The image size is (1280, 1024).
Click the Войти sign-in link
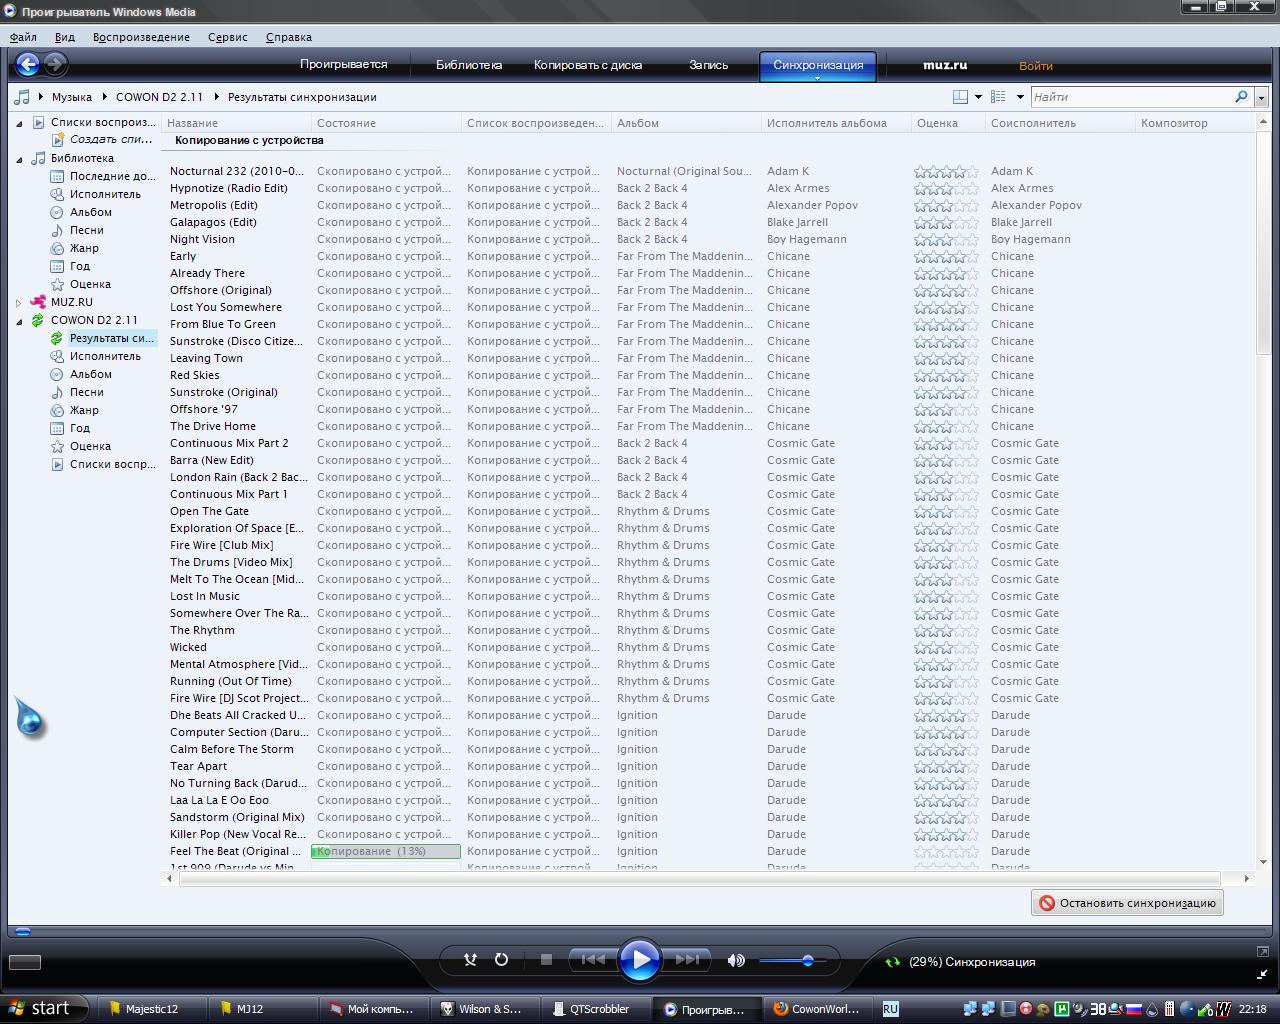(1036, 66)
